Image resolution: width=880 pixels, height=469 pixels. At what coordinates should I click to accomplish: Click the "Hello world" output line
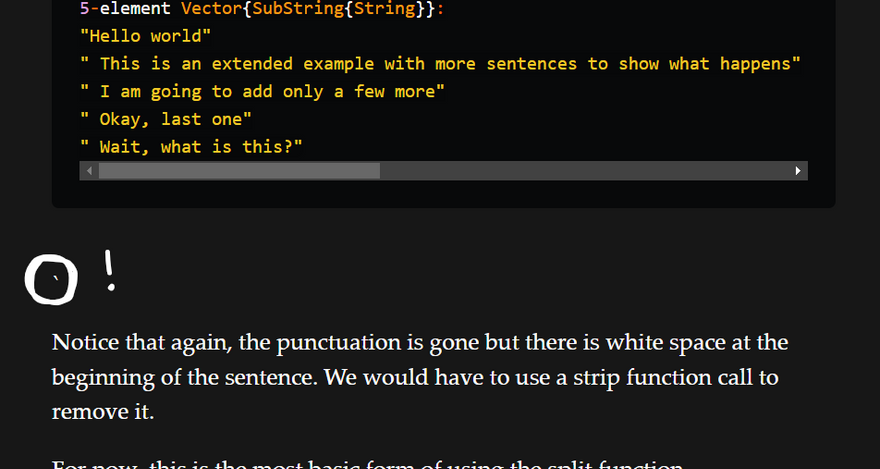(145, 36)
